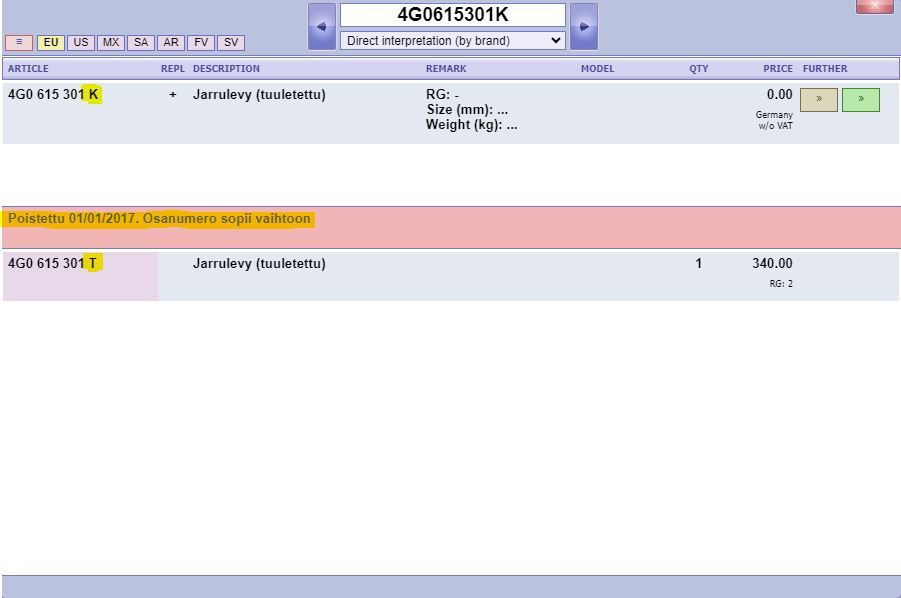Click the green double-arrow further button
This screenshot has width=901, height=598.
point(860,100)
